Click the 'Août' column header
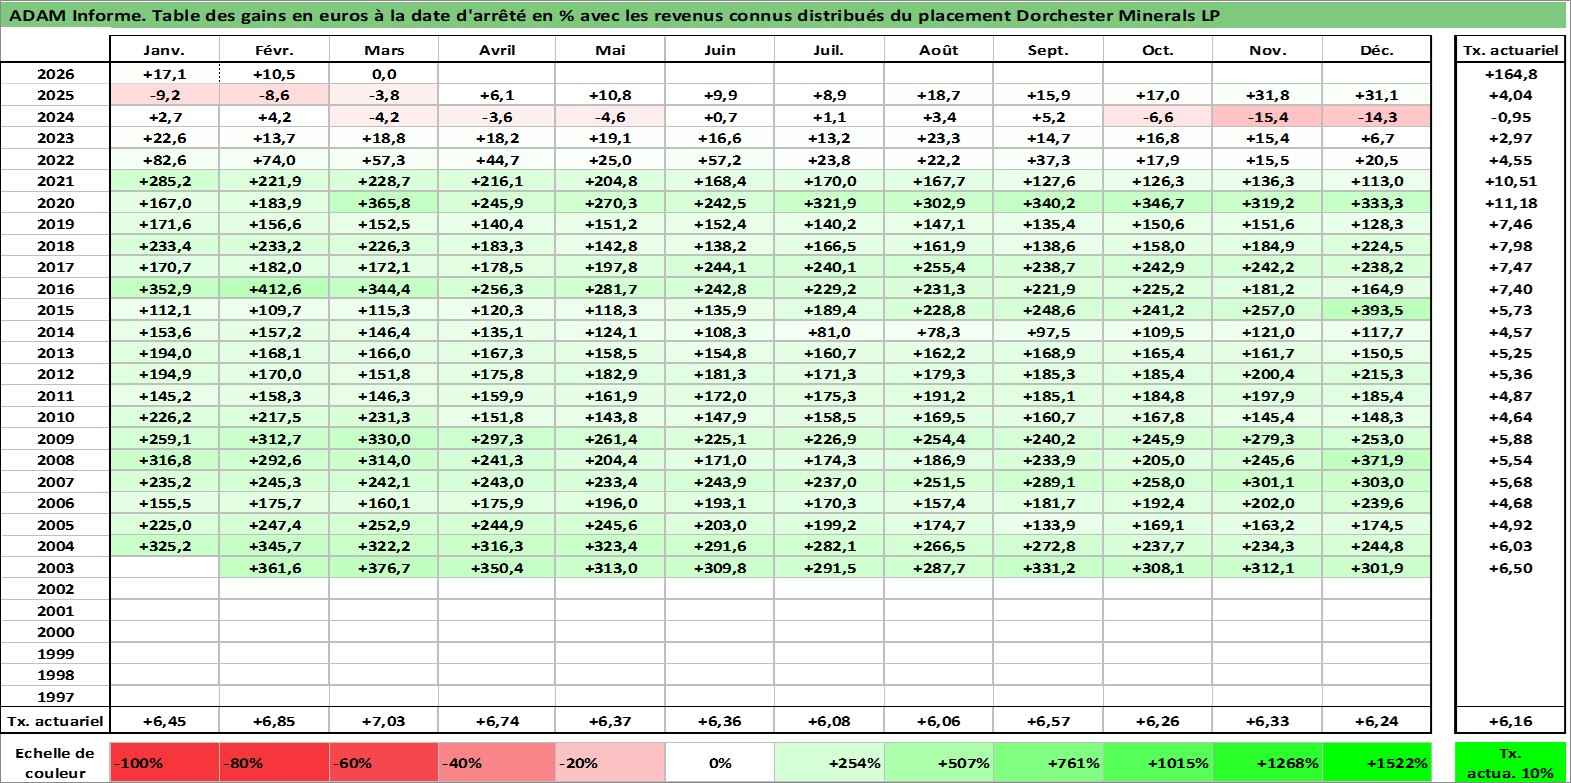Image resolution: width=1571 pixels, height=783 pixels. (938, 50)
